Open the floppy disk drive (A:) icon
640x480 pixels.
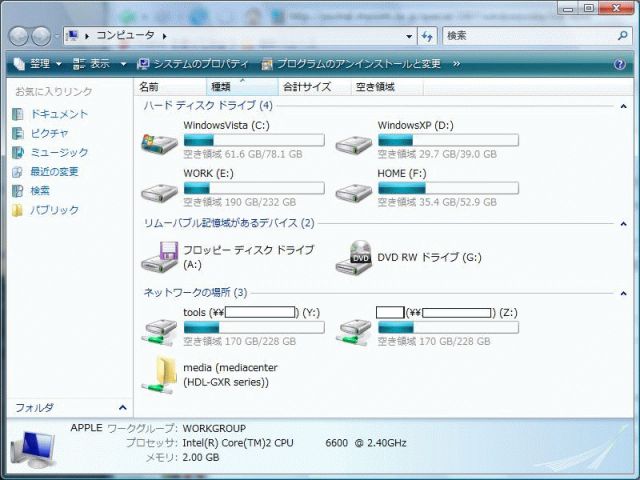160,257
